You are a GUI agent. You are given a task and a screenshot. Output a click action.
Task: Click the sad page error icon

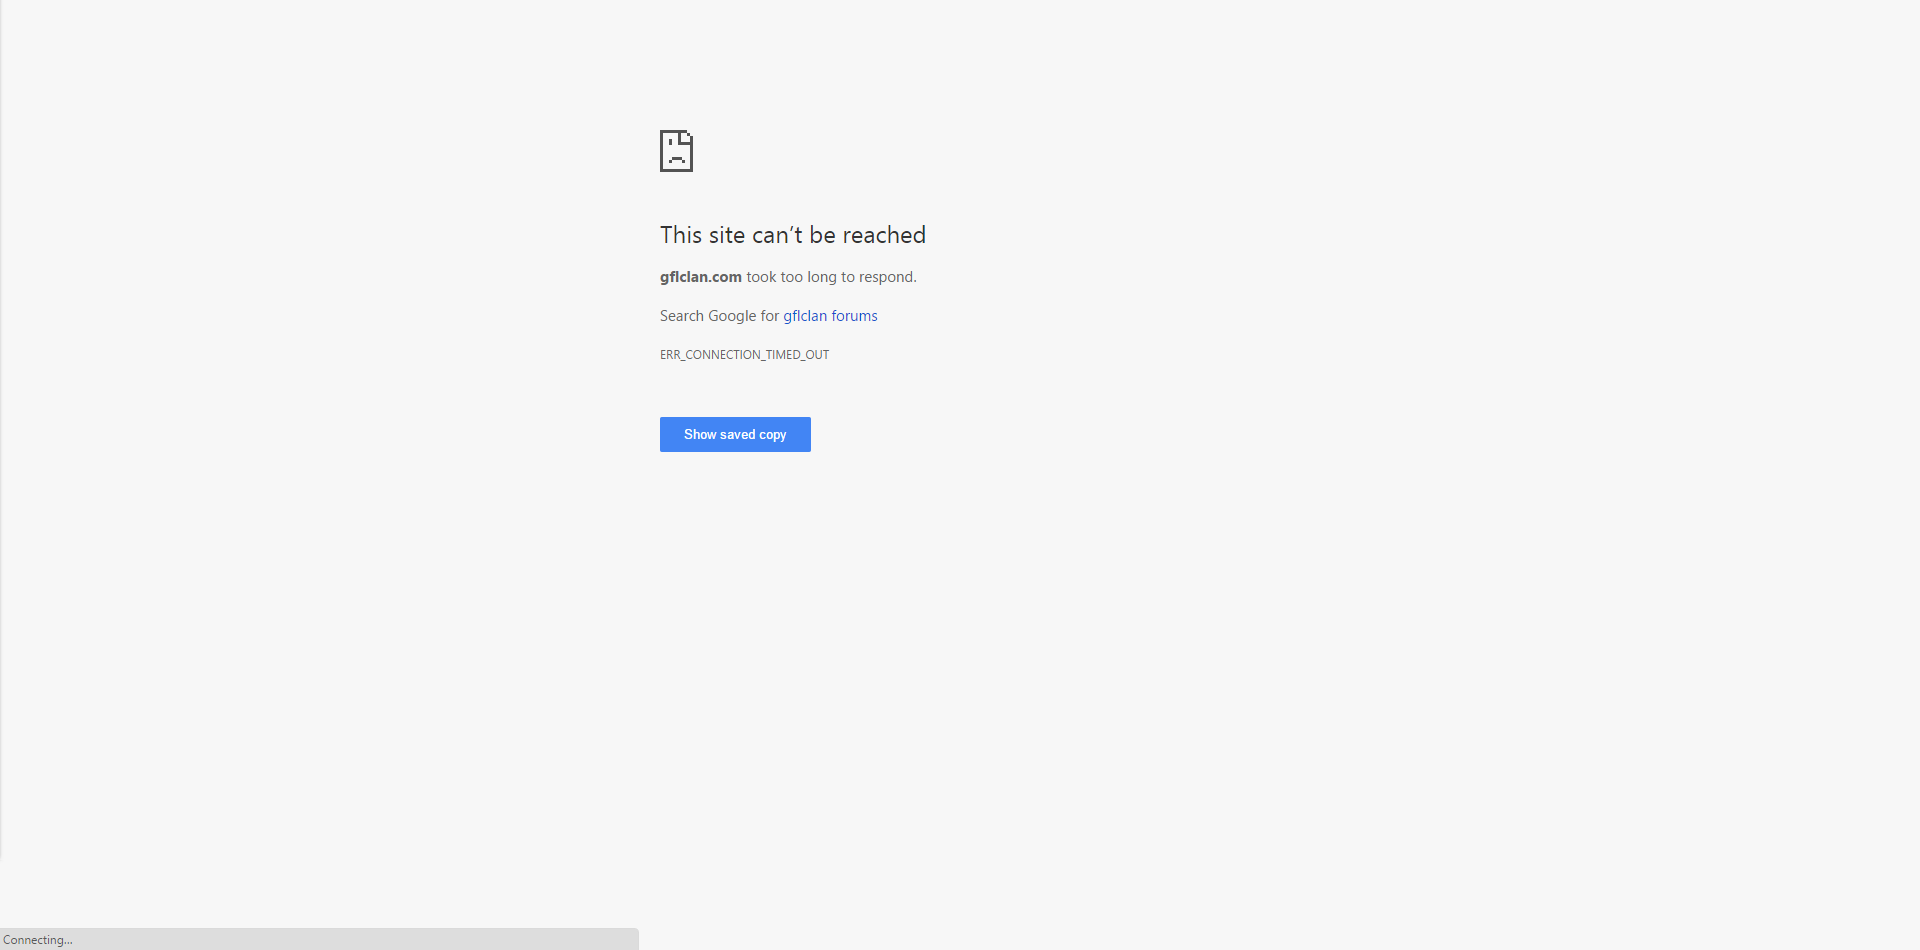676,151
